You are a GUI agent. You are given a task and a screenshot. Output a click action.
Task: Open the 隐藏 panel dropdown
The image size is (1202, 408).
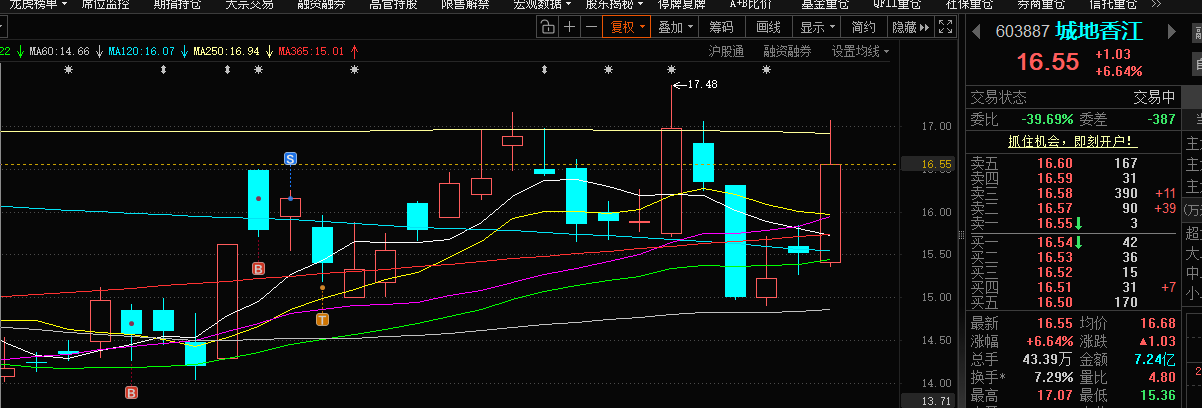(909, 27)
